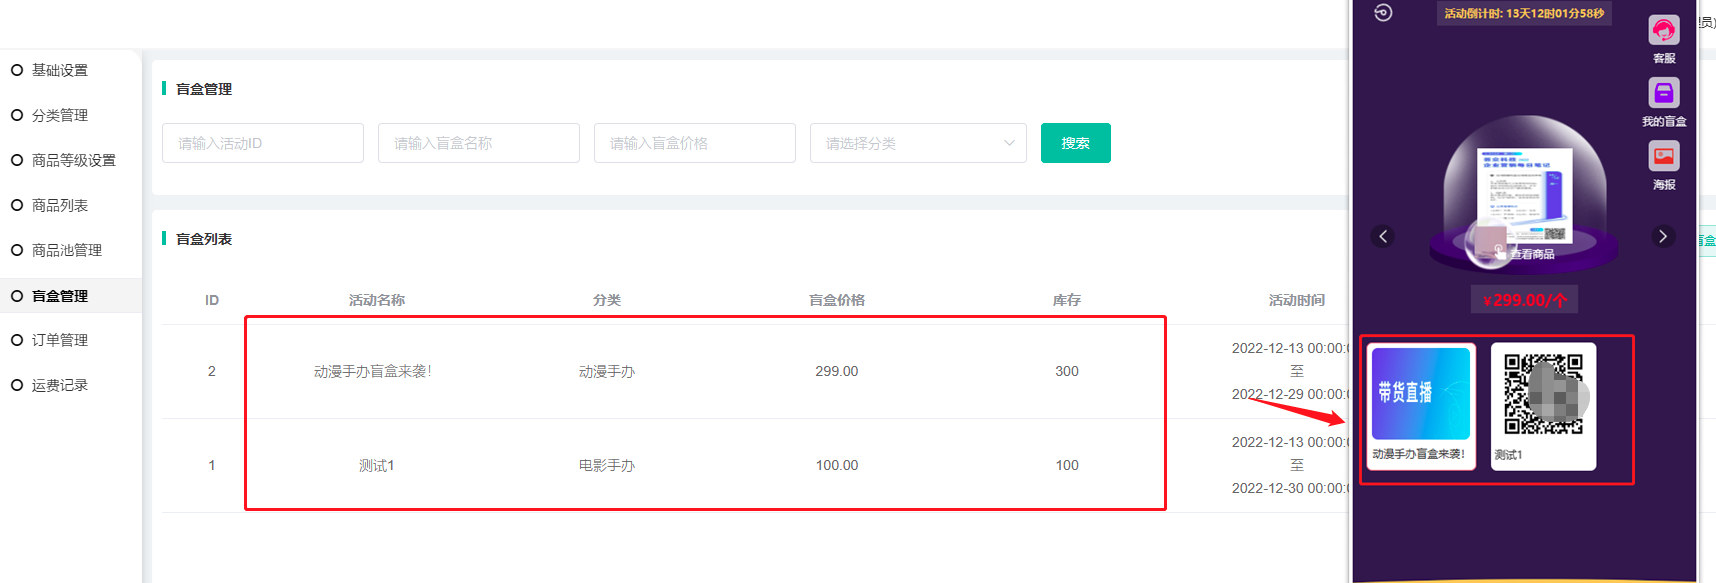This screenshot has width=1716, height=583.
Task: Click the 动漫手办盲盒来袭! activity name
Action: point(373,371)
